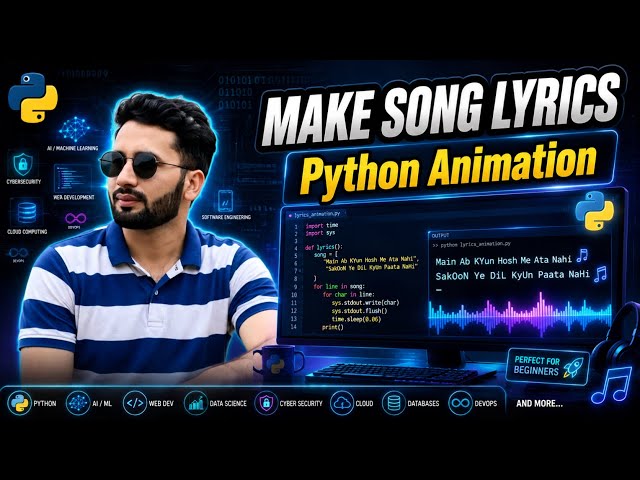The image size is (640, 480).
Task: Click the 'PYTHON' label in bottom bar
Action: tap(45, 403)
